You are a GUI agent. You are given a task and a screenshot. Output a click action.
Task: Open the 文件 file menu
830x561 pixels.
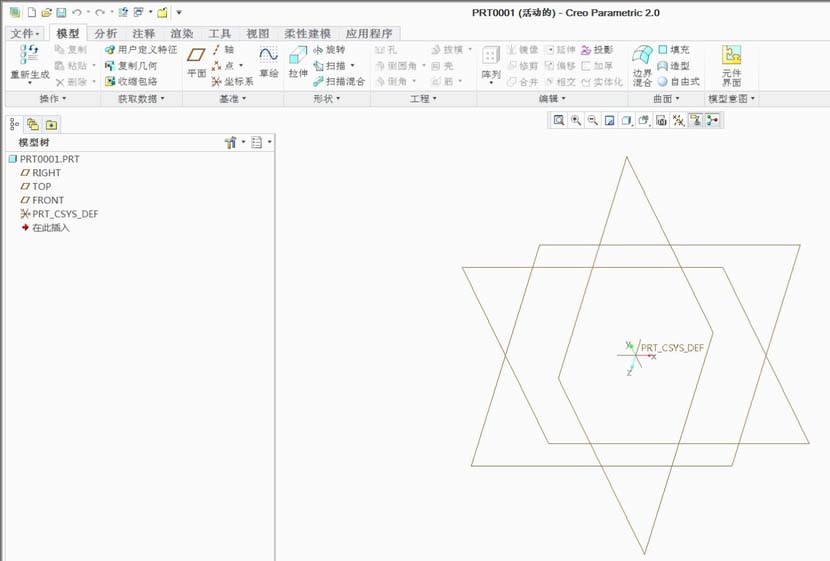[x=25, y=33]
